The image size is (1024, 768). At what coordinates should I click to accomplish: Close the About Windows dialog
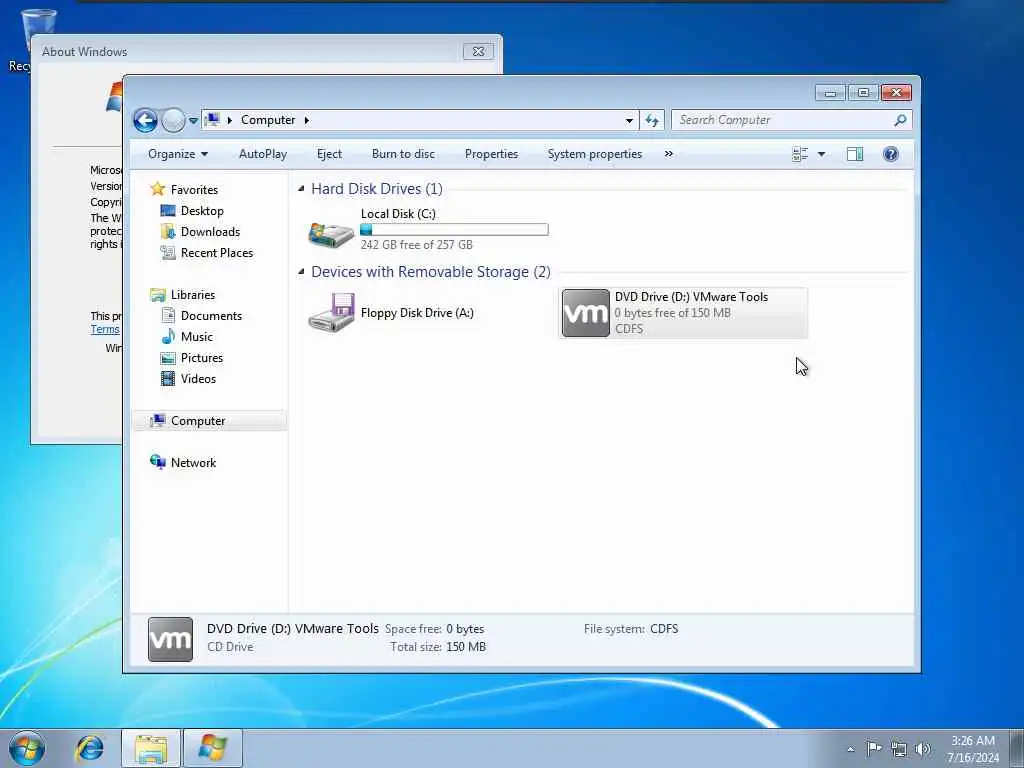point(478,51)
